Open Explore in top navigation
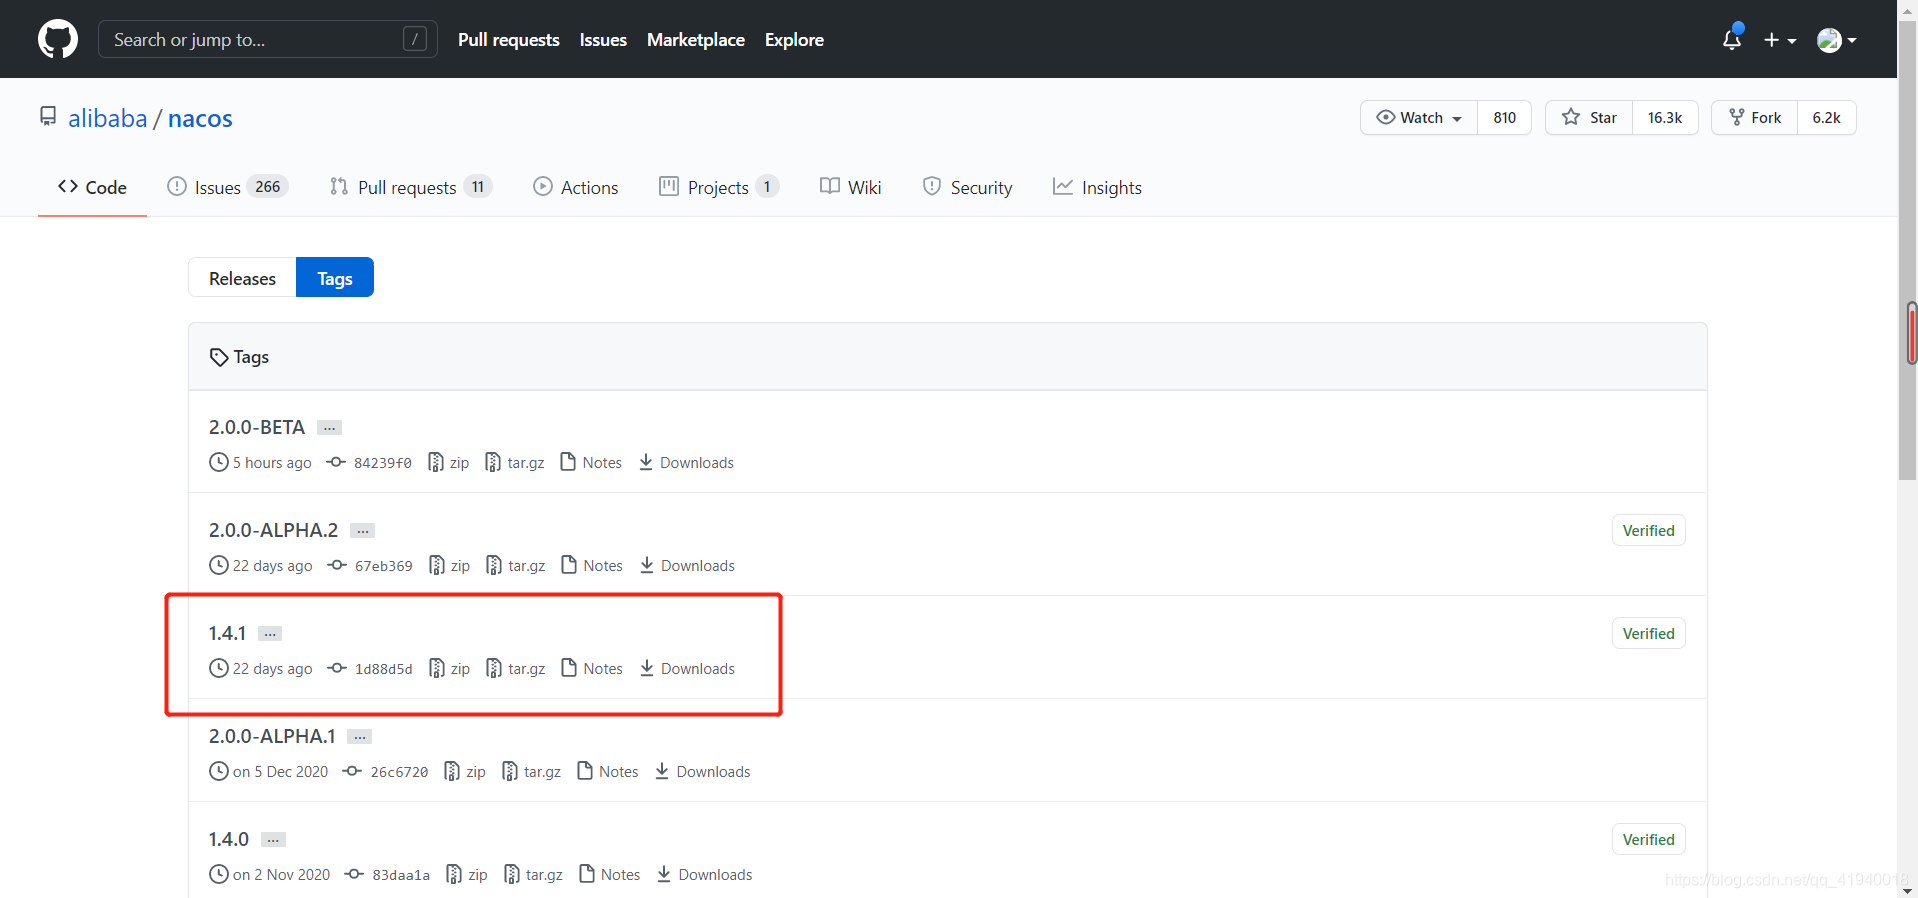 [794, 40]
